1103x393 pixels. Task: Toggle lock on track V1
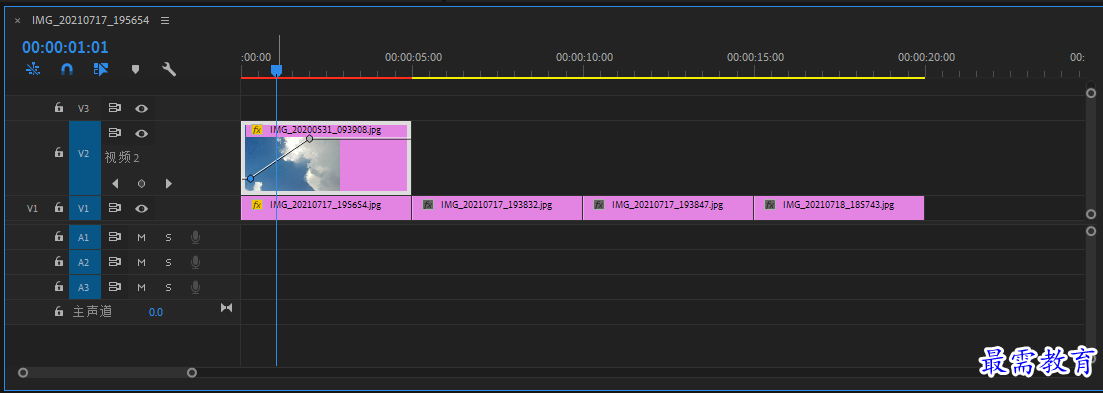coord(59,208)
